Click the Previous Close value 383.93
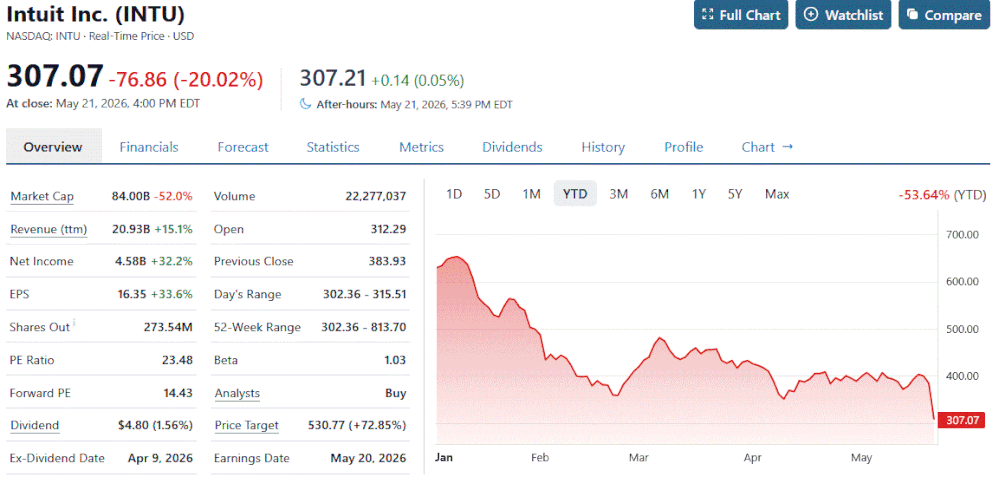 (x=387, y=261)
